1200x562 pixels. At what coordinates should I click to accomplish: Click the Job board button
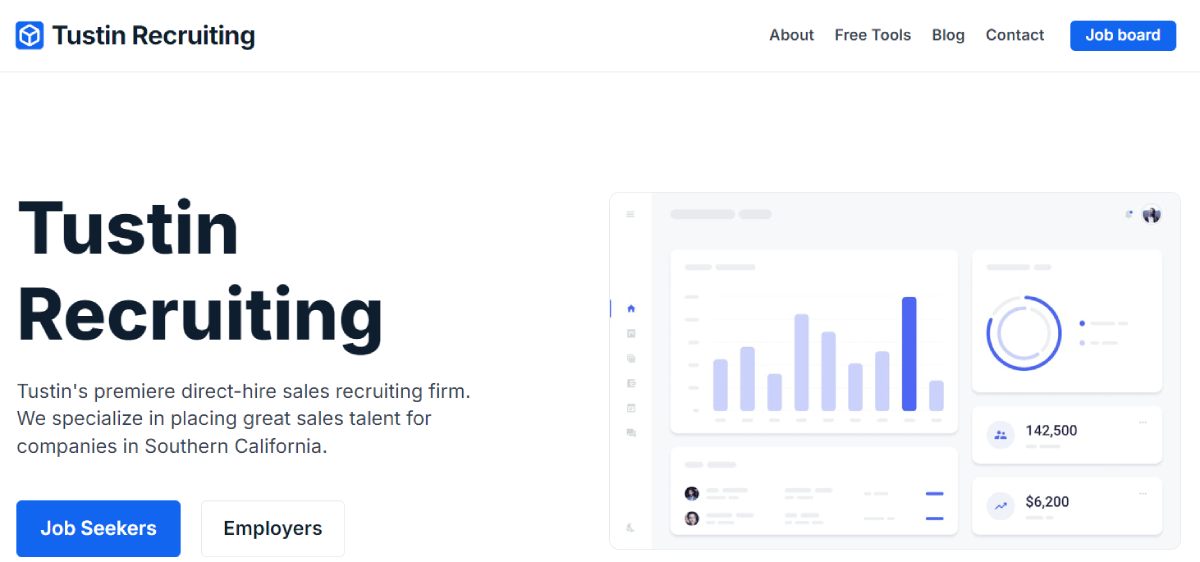[1123, 35]
